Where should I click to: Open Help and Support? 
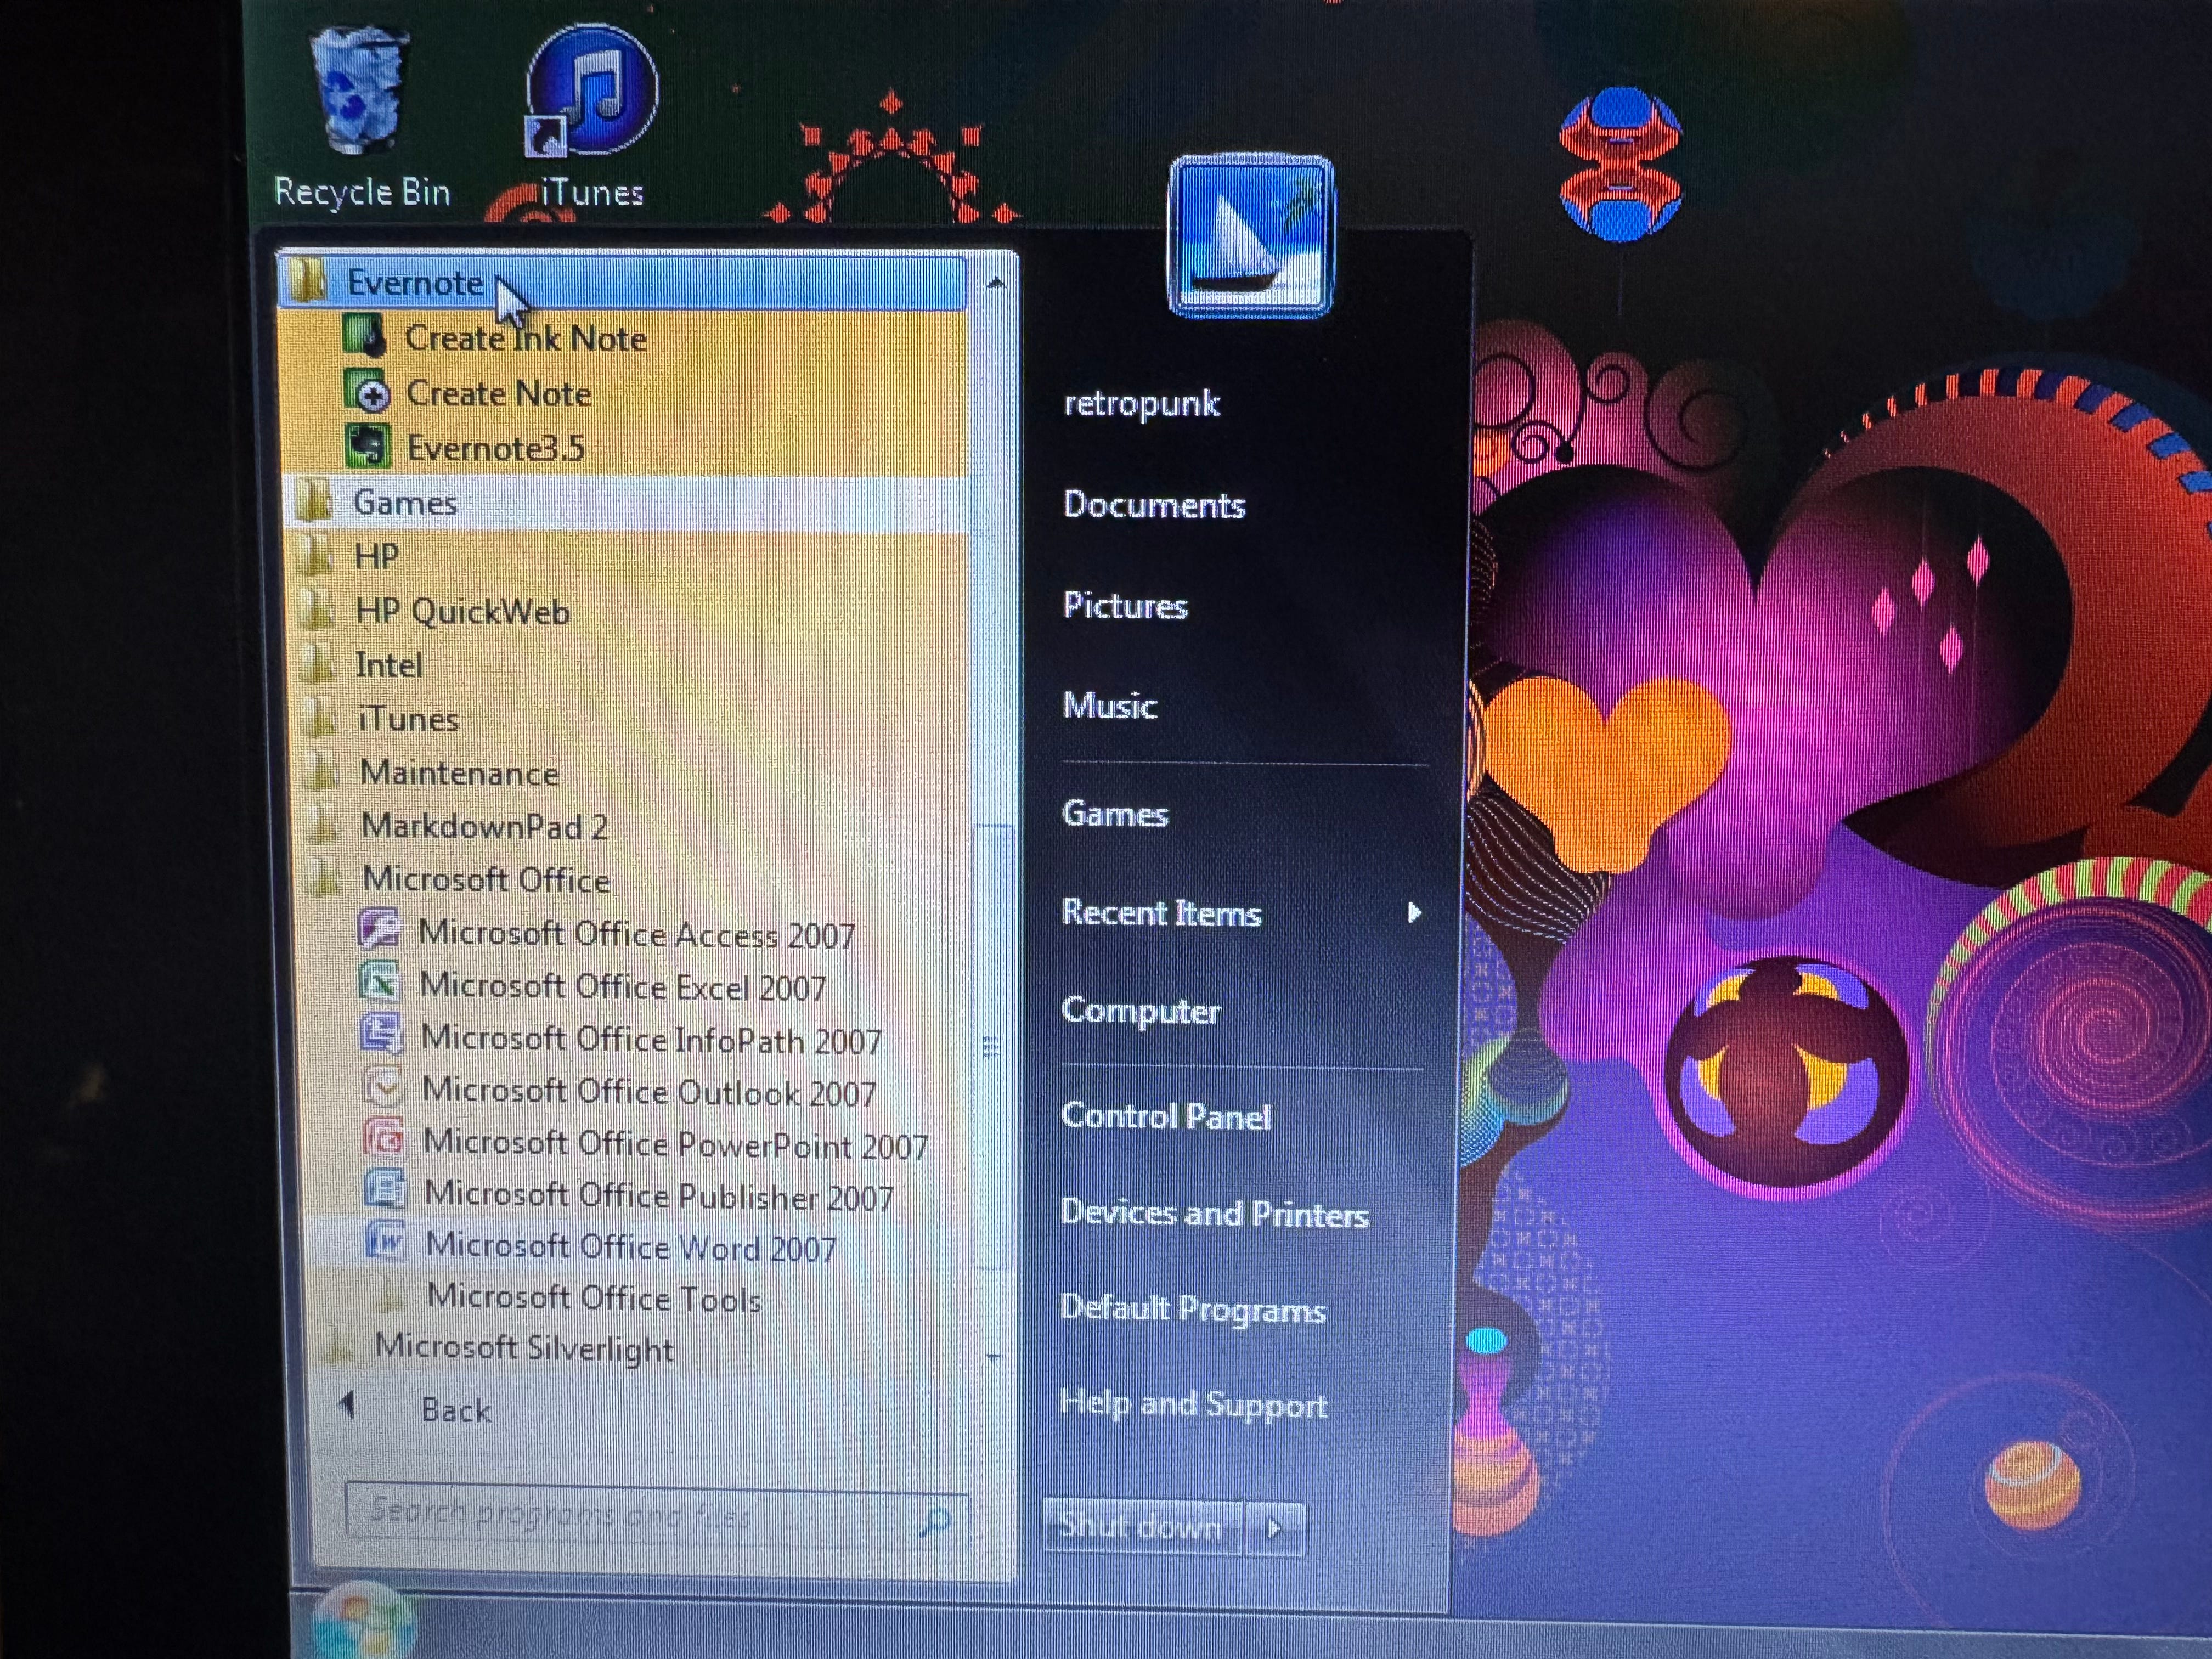click(1193, 1404)
